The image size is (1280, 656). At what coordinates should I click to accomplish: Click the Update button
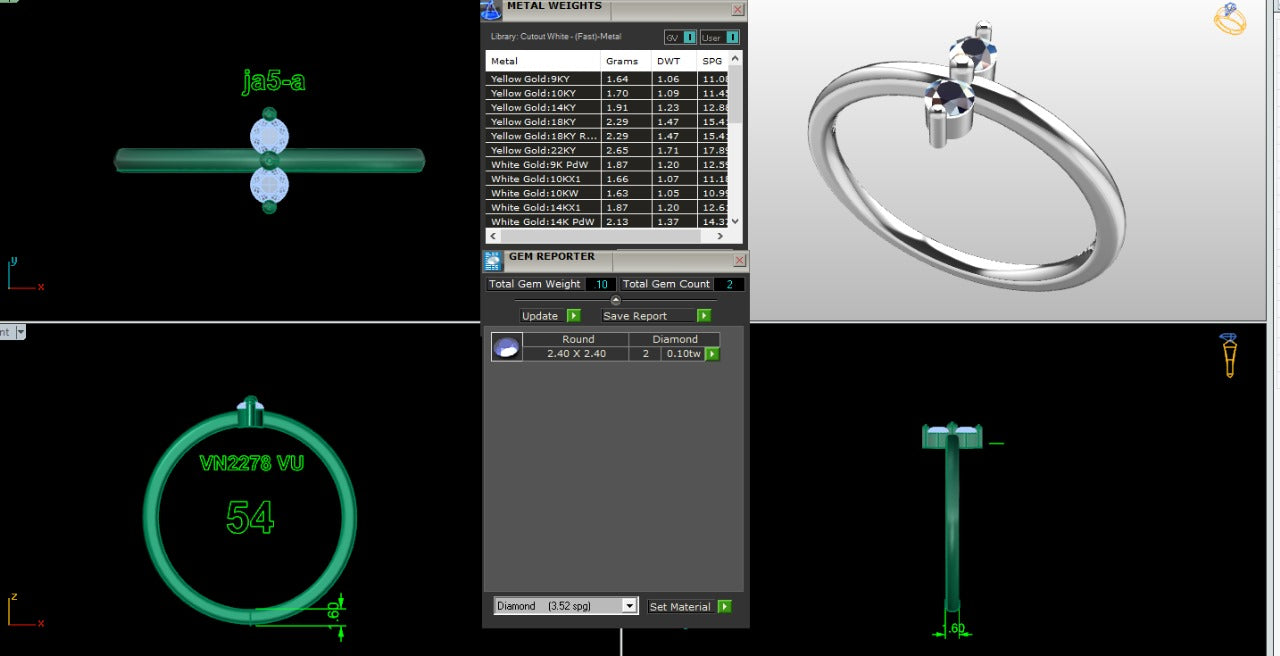[x=541, y=316]
